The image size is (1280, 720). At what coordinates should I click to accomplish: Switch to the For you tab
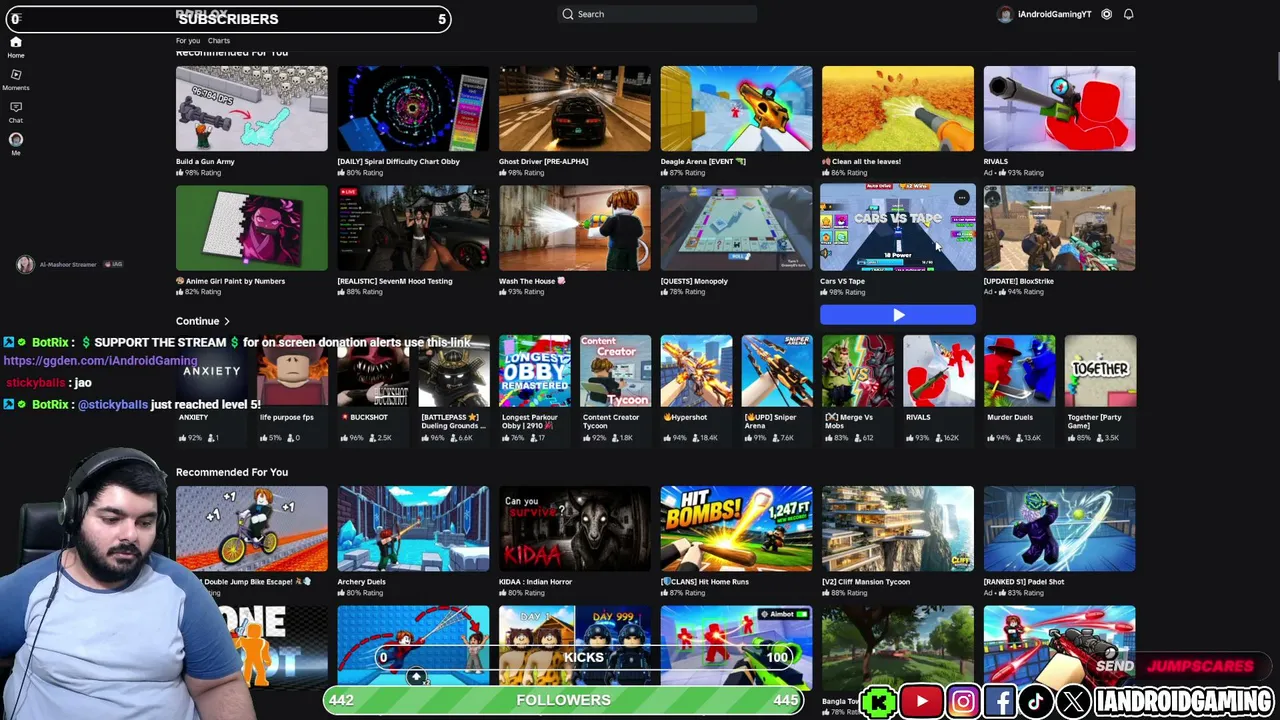click(x=188, y=41)
